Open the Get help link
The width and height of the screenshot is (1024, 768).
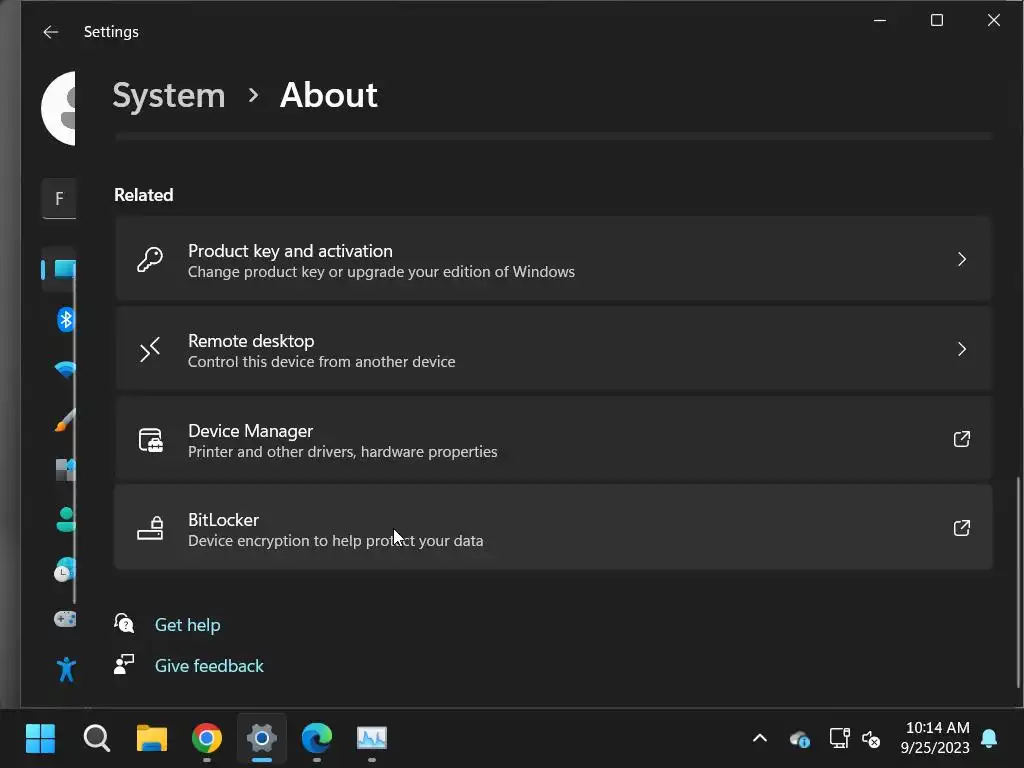click(187, 625)
